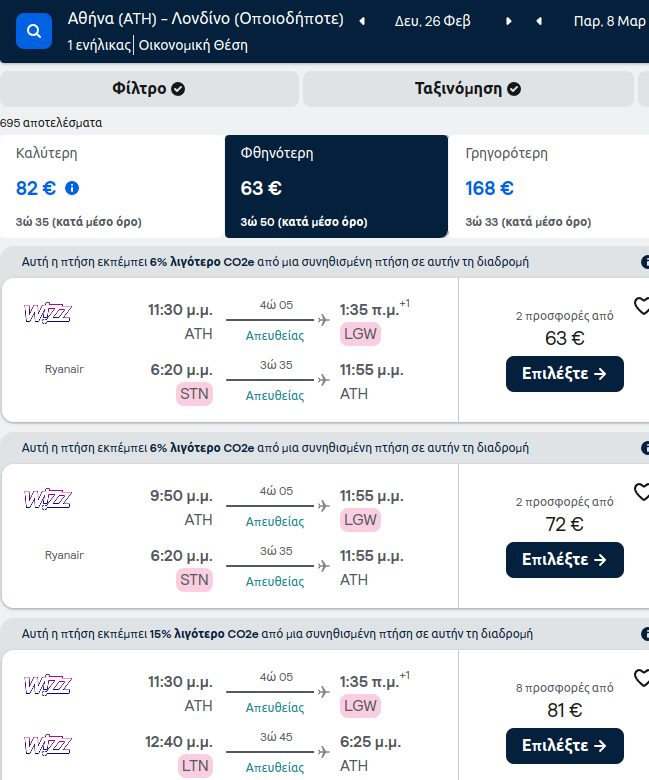Open the Φίλτρο filter panel

[x=149, y=89]
